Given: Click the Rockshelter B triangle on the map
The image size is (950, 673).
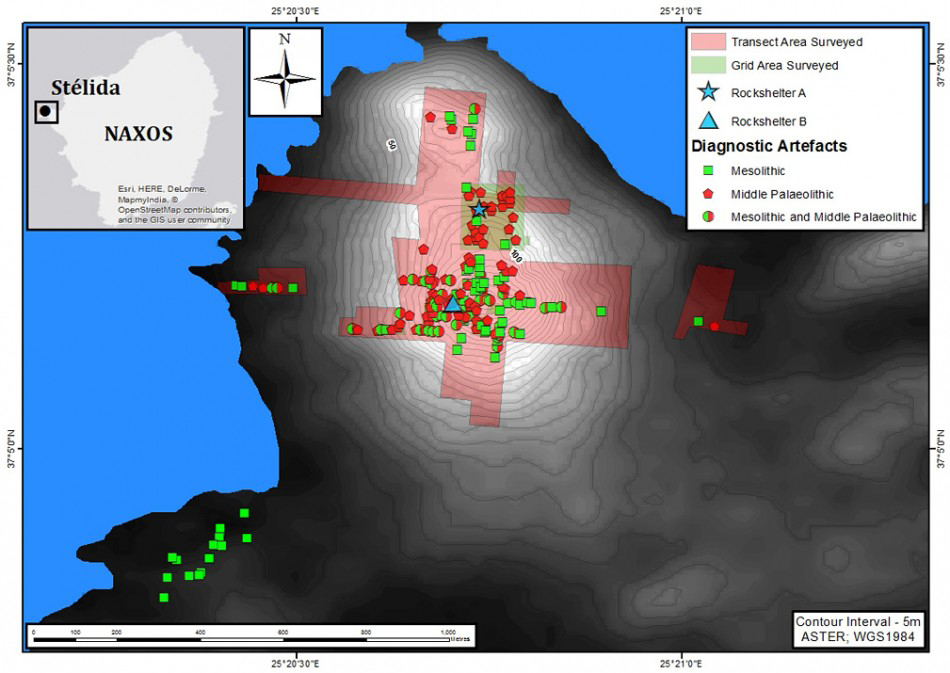Looking at the screenshot, I should coord(453,303).
